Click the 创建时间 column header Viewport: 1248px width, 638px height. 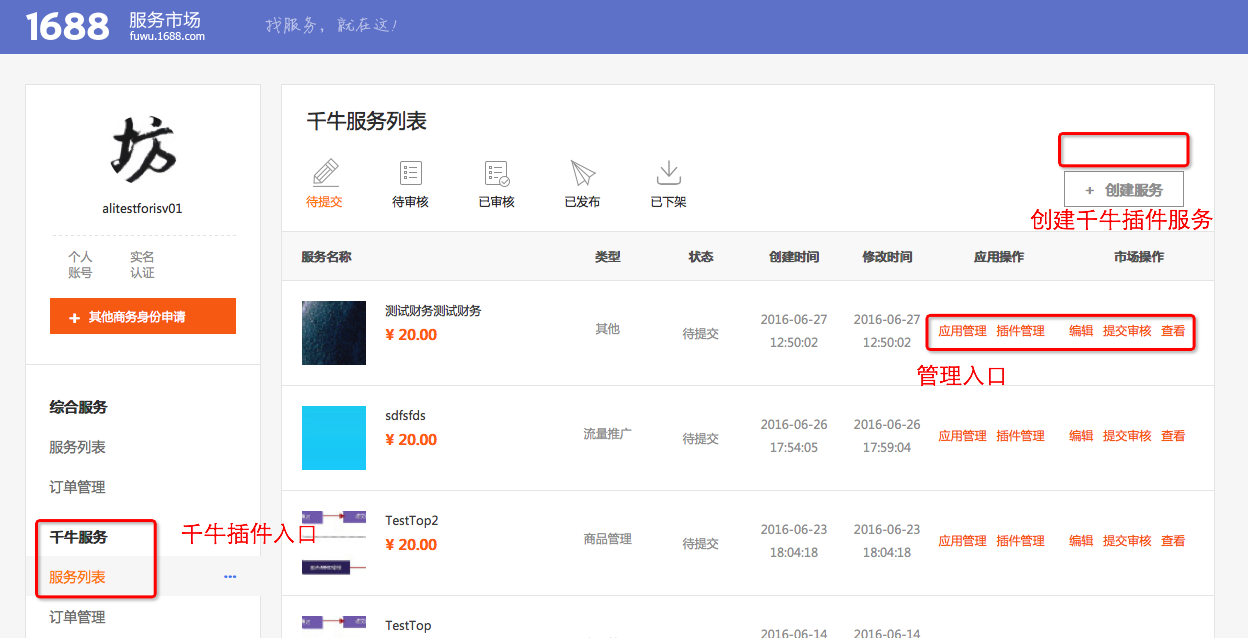click(794, 257)
